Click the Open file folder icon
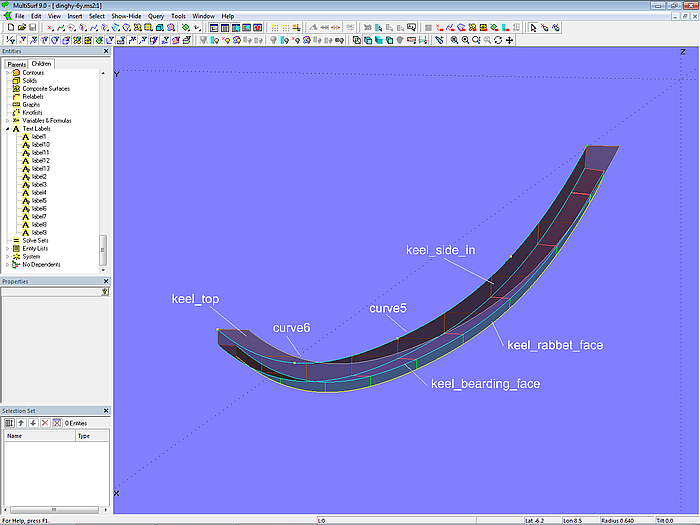The height and width of the screenshot is (525, 700). pyautogui.click(x=21, y=28)
